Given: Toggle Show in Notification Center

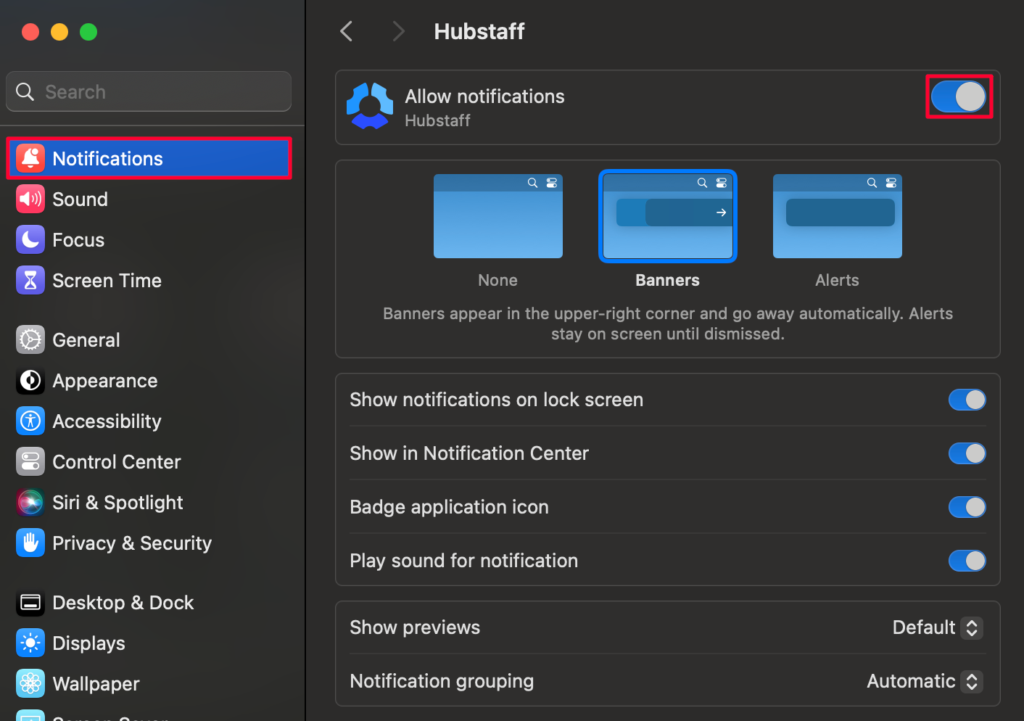Looking at the screenshot, I should tap(967, 453).
